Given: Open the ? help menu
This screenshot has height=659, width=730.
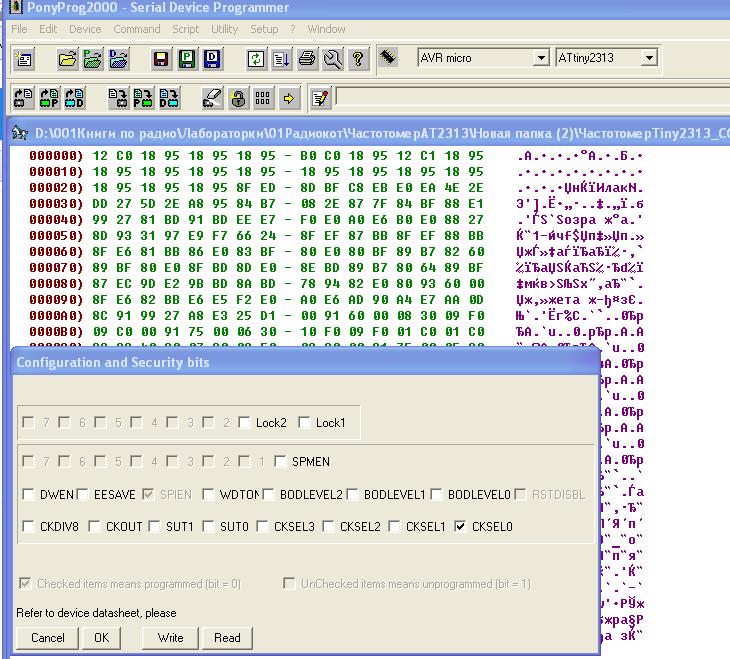Looking at the screenshot, I should pos(292,29).
